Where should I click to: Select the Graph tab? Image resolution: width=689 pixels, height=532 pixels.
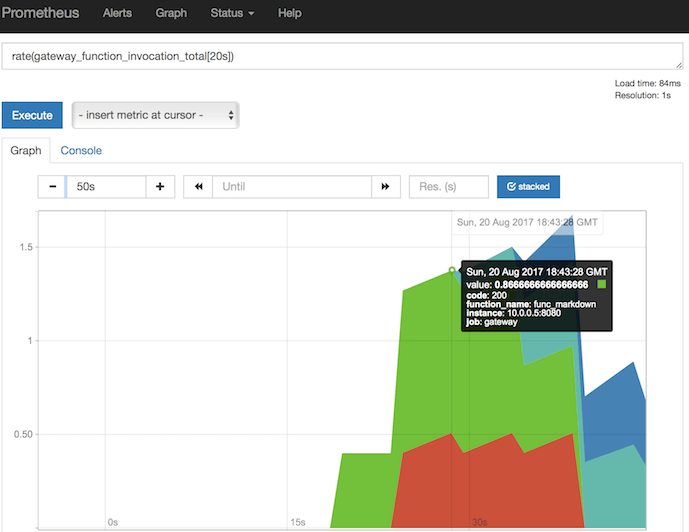(x=26, y=151)
